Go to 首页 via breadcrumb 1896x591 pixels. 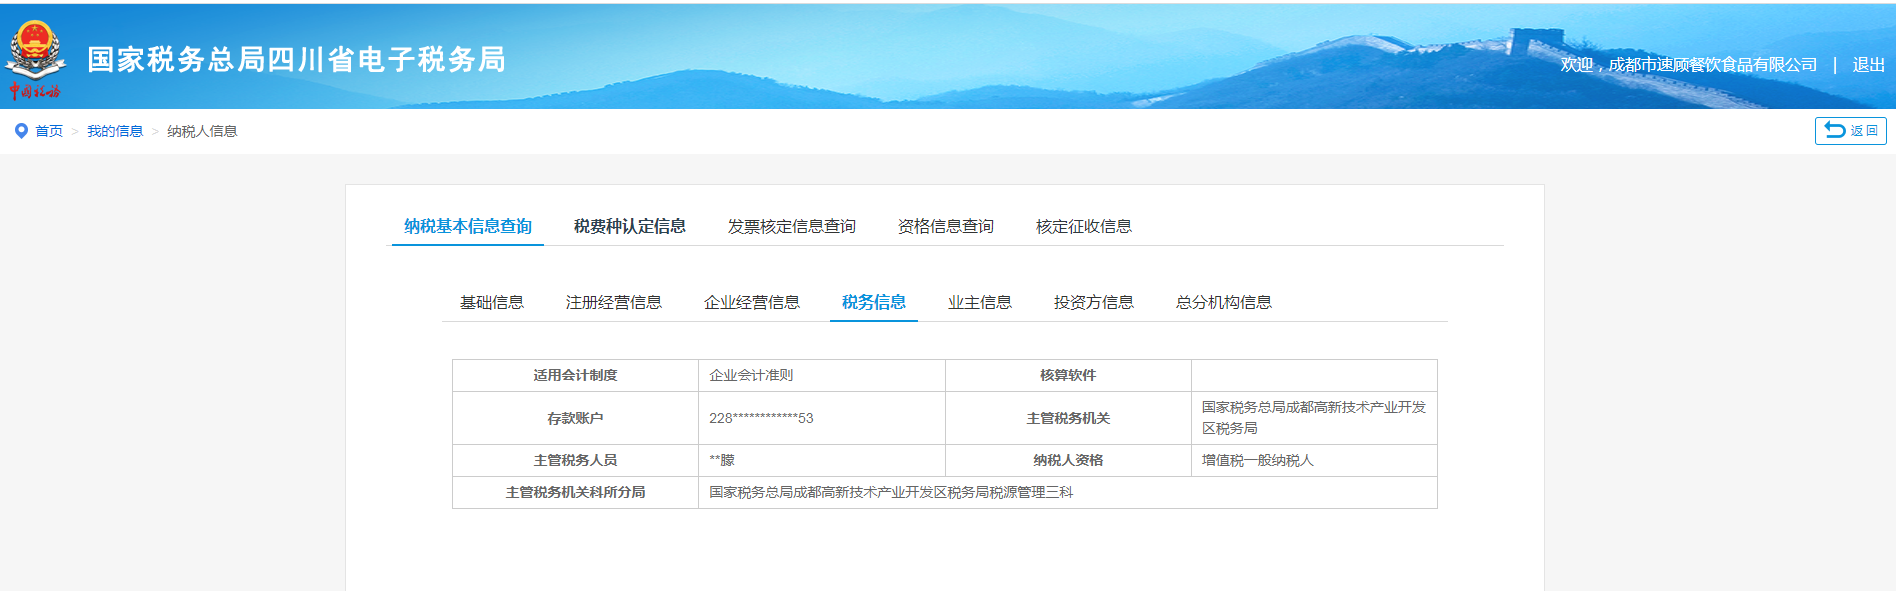[x=49, y=131]
